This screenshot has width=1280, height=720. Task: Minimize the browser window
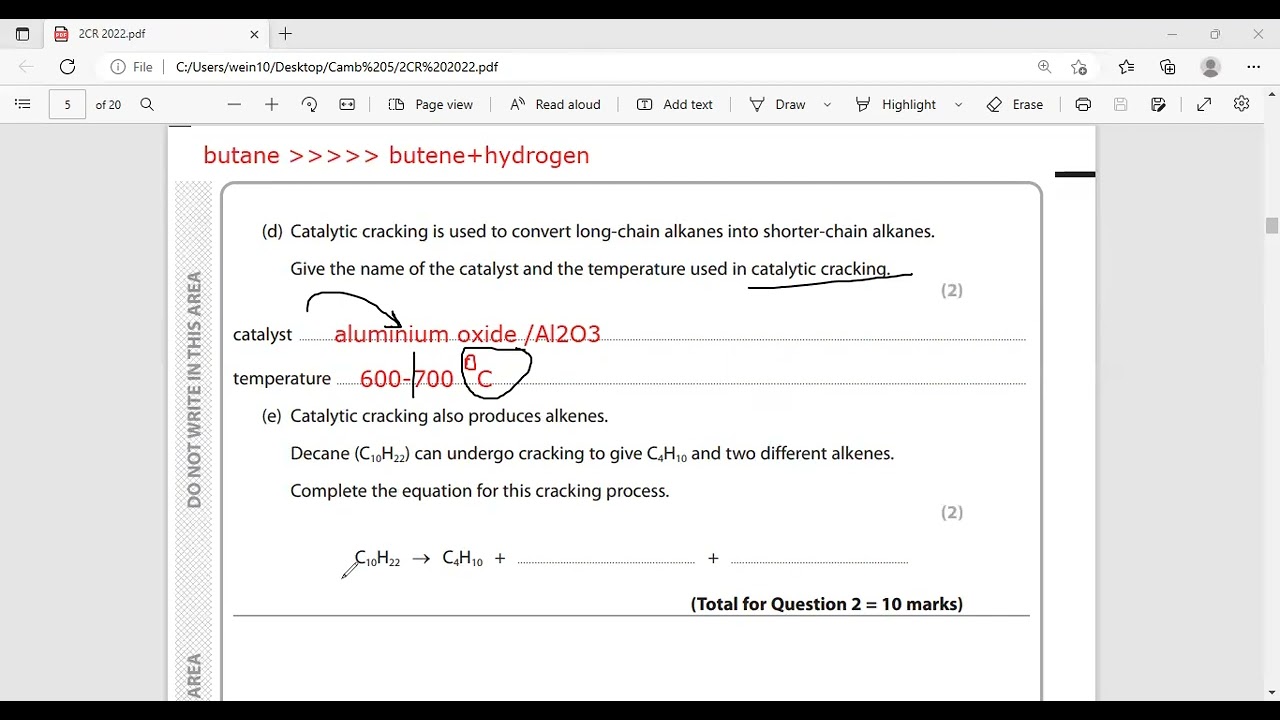(x=1172, y=34)
